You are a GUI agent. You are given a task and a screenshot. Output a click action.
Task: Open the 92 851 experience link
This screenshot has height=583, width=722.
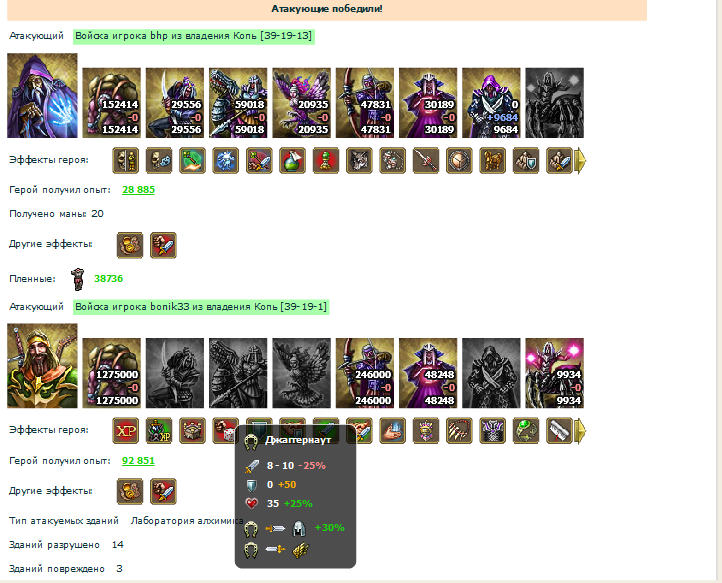pyautogui.click(x=138, y=461)
